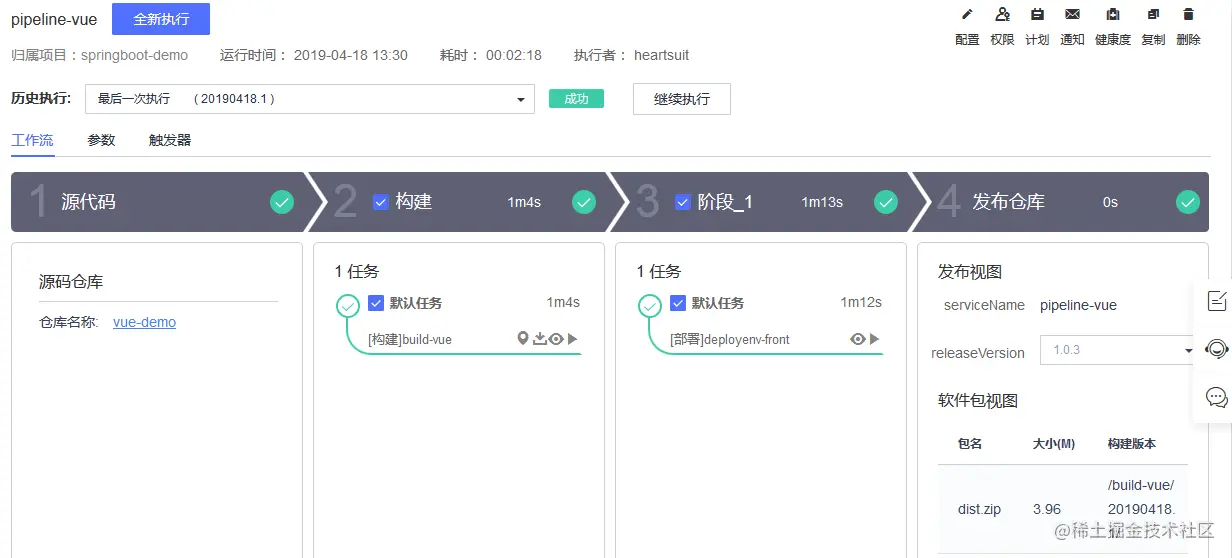Image resolution: width=1232 pixels, height=558 pixels.
Task: Open the 健康度 health icon
Action: click(x=1113, y=14)
